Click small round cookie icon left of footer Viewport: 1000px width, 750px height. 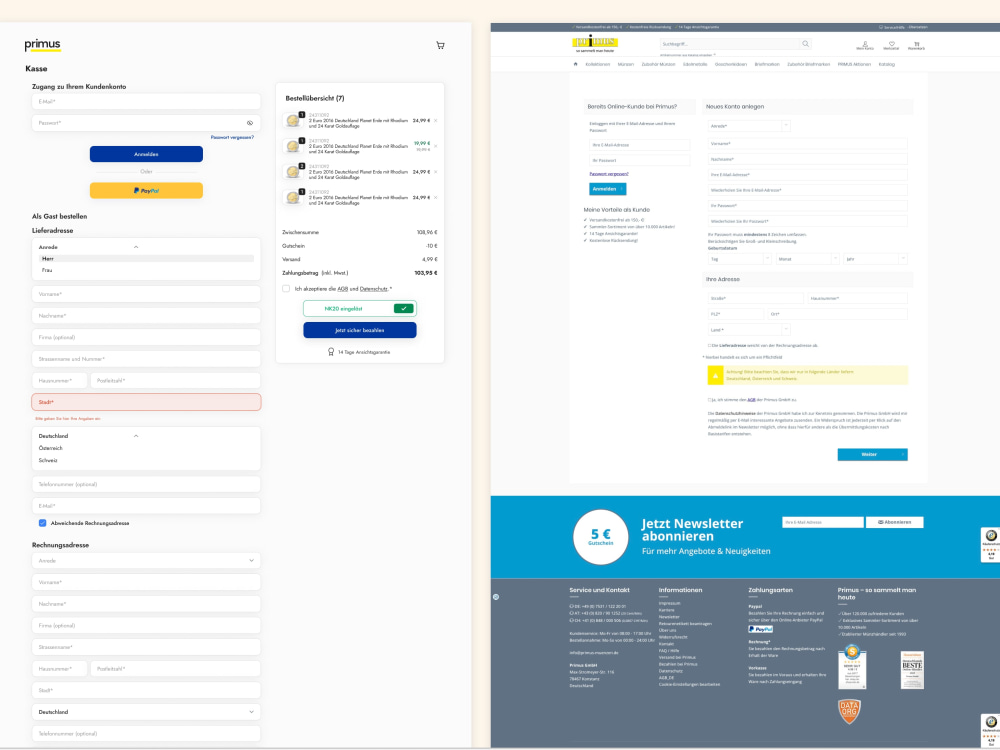pos(496,597)
